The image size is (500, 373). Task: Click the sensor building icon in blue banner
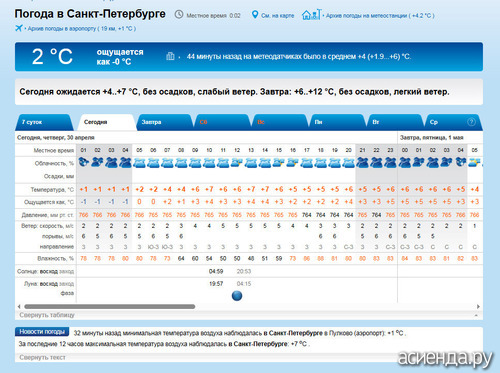(x=170, y=56)
